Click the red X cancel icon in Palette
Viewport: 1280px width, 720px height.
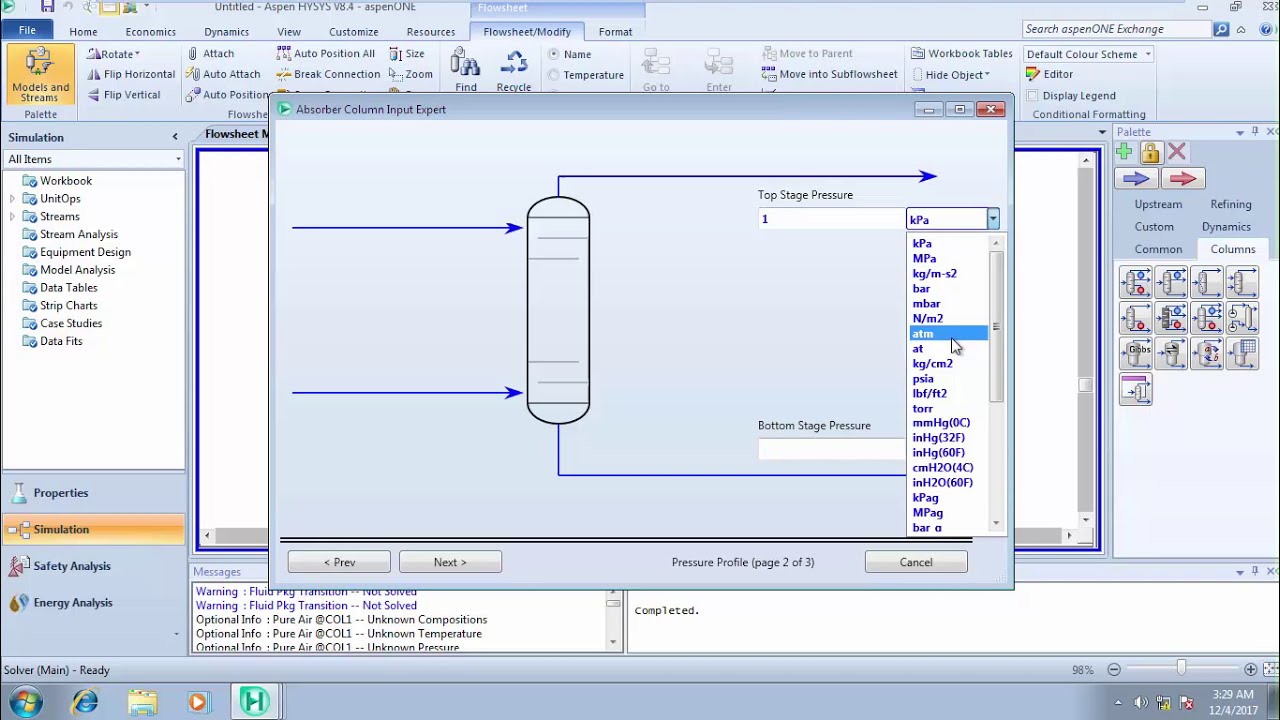point(1176,153)
